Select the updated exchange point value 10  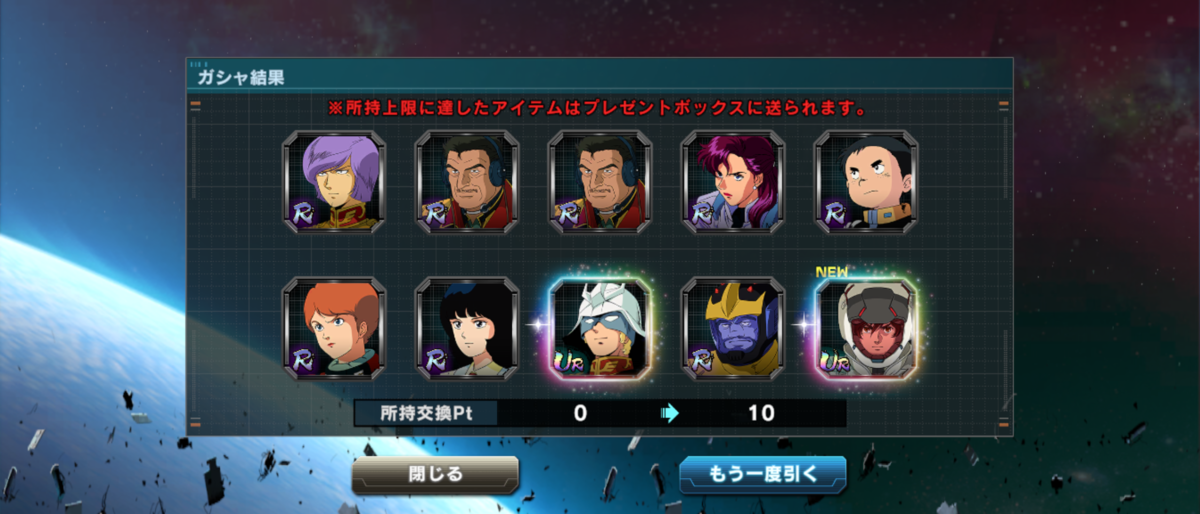point(761,413)
